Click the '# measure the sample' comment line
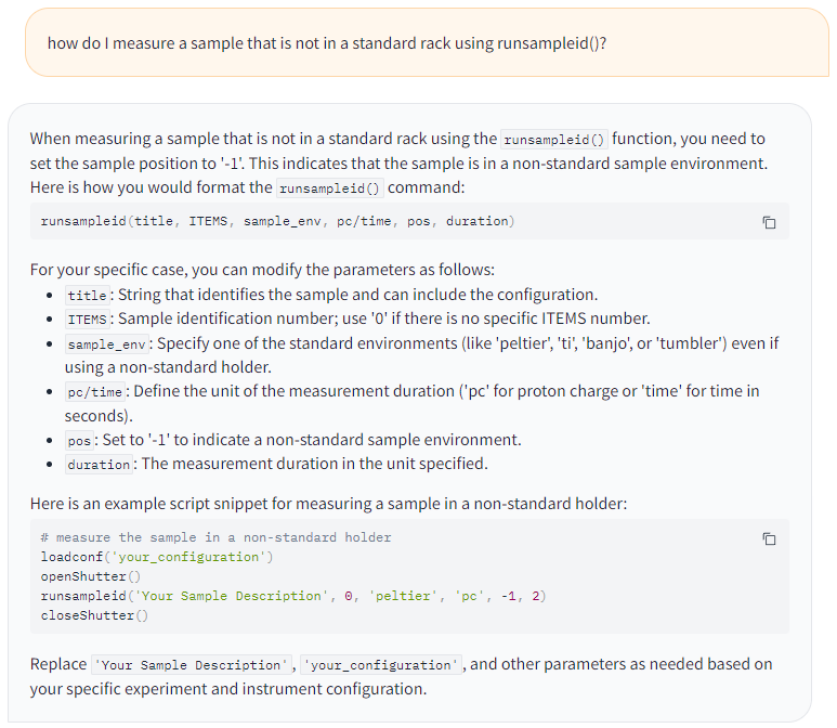 pyautogui.click(x=216, y=538)
